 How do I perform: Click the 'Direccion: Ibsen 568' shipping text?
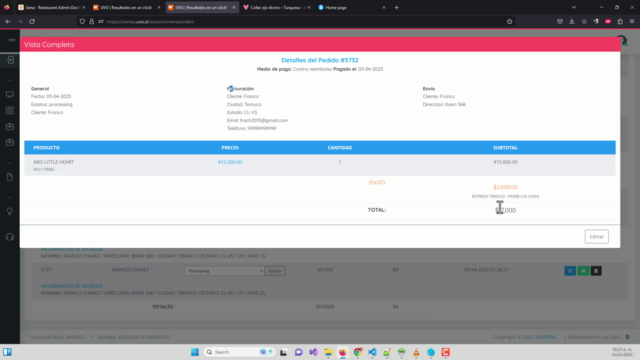pyautogui.click(x=444, y=104)
